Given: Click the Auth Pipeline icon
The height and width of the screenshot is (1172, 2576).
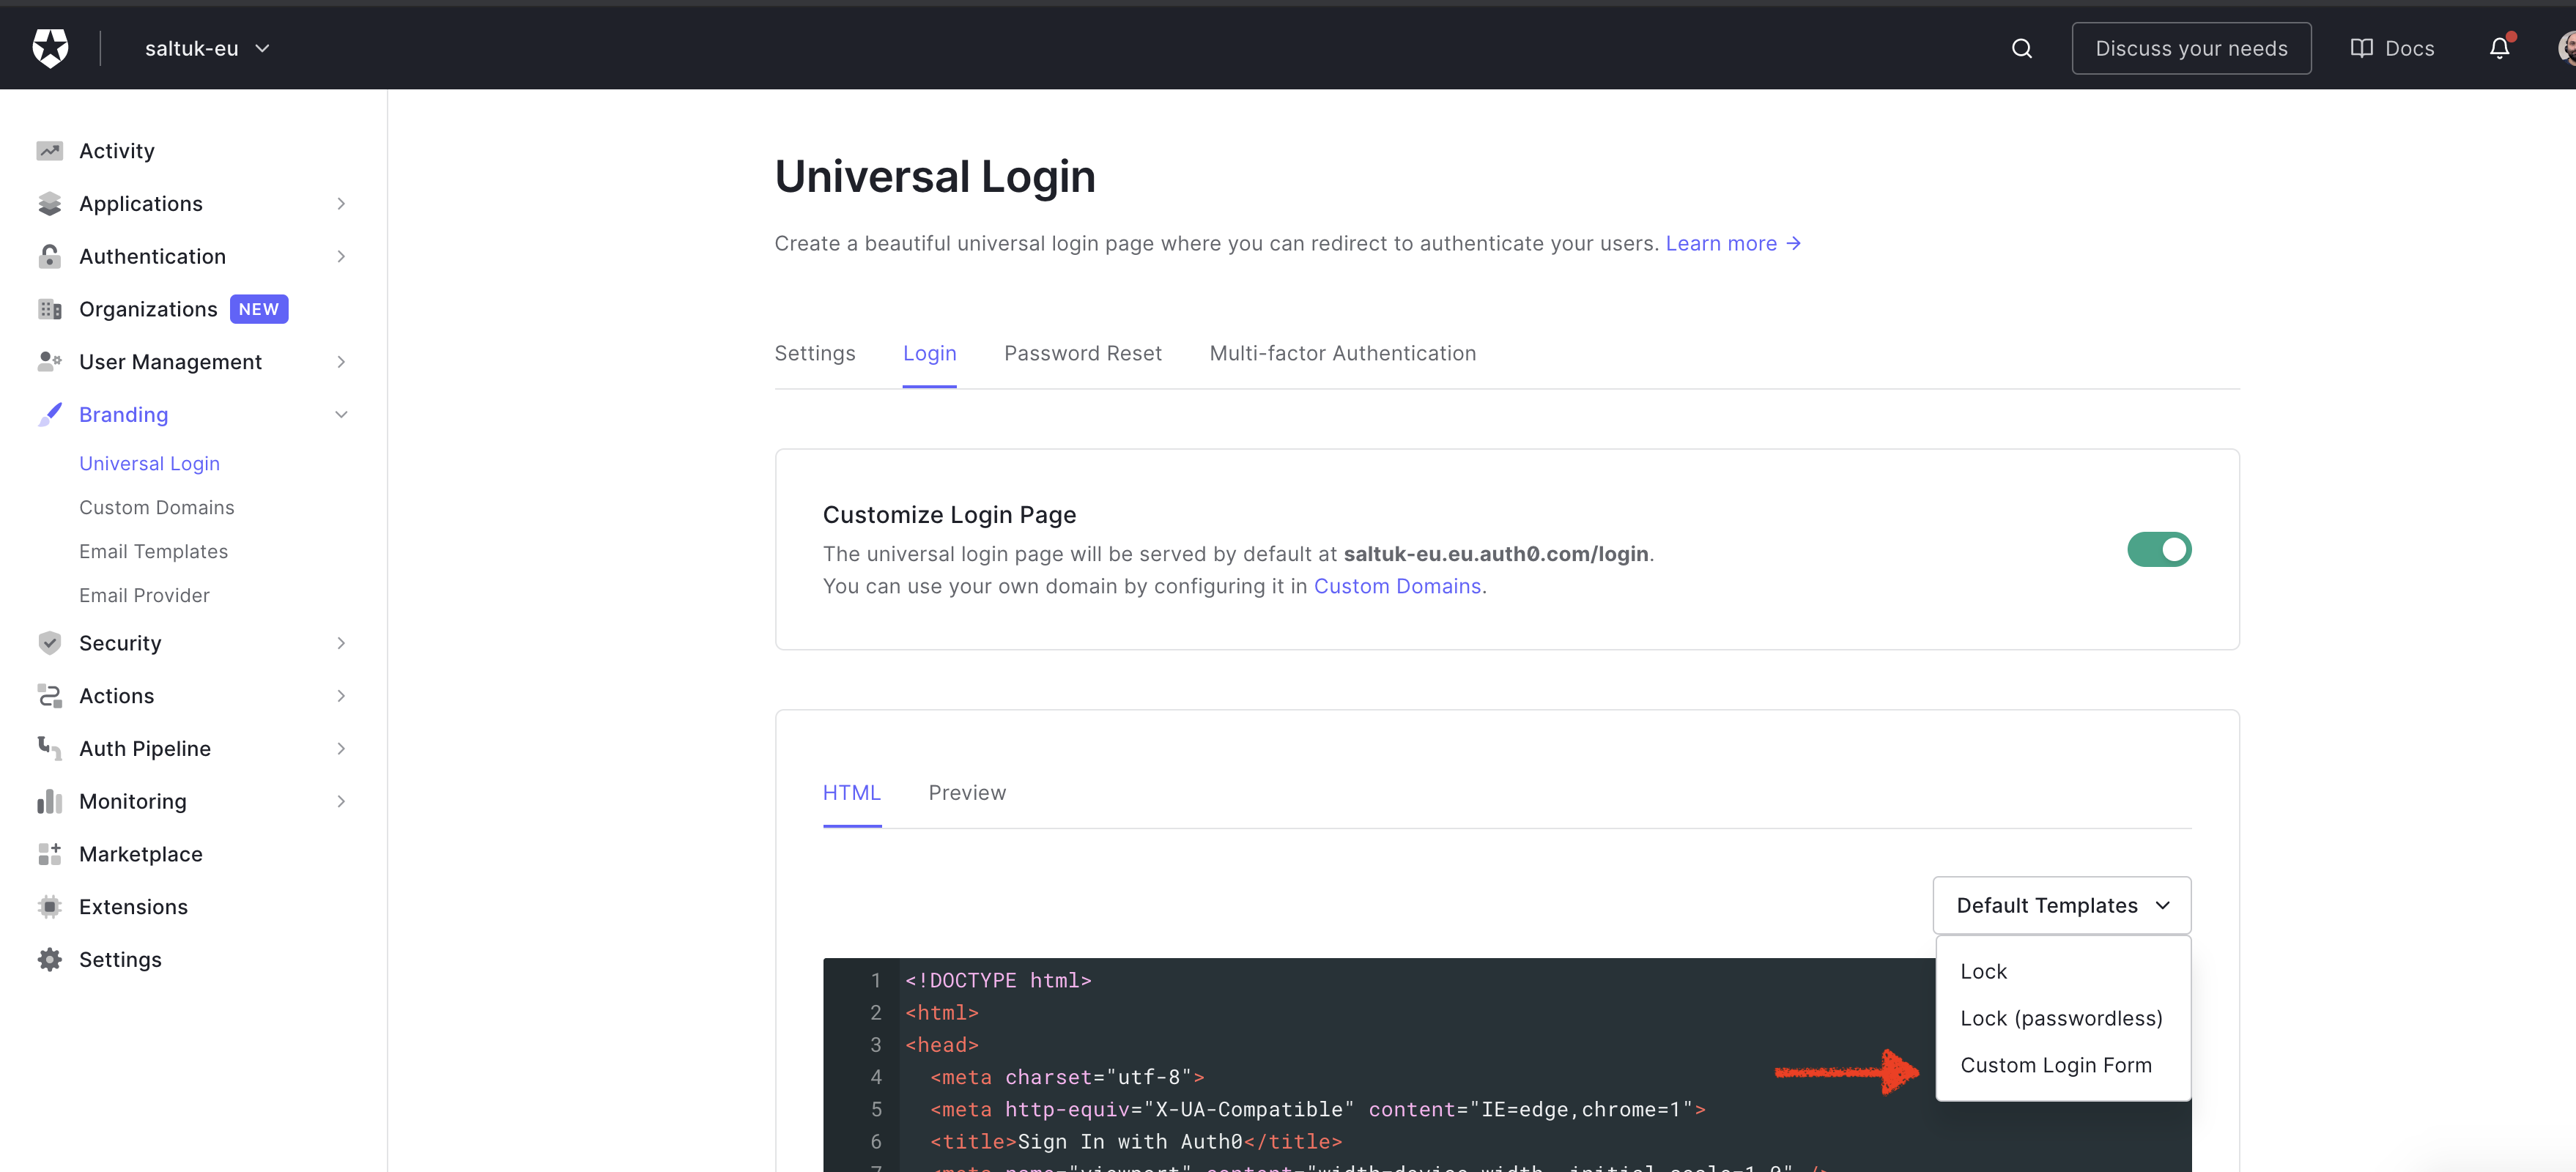Looking at the screenshot, I should tap(49, 748).
